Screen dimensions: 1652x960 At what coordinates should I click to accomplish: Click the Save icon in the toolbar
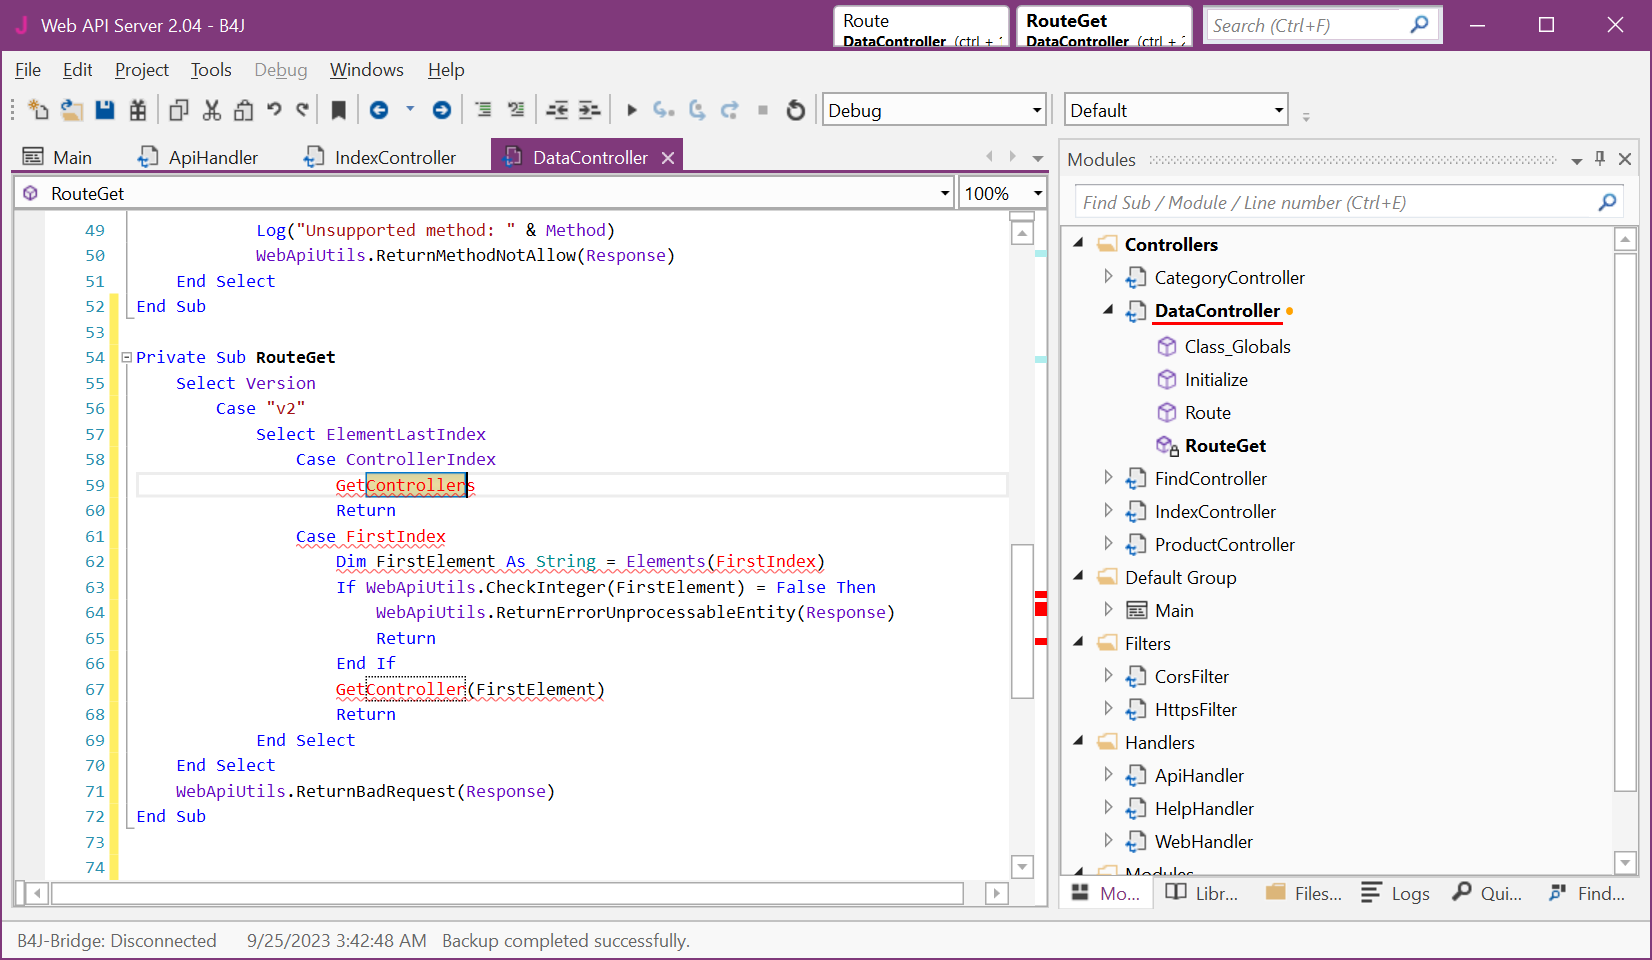104,110
